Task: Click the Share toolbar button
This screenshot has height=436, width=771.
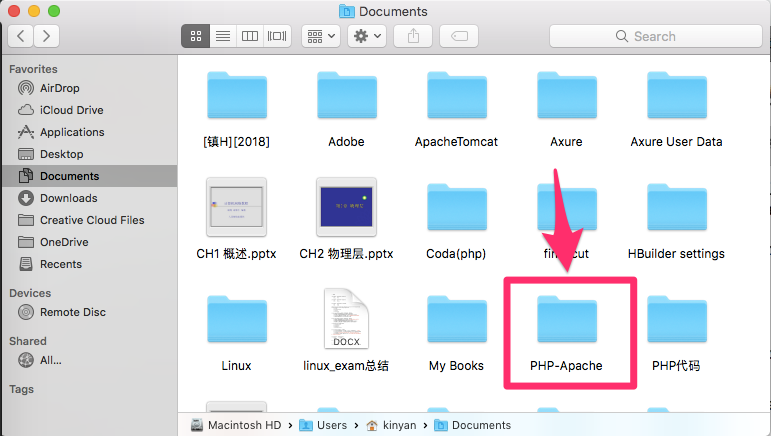Action: coord(413,36)
